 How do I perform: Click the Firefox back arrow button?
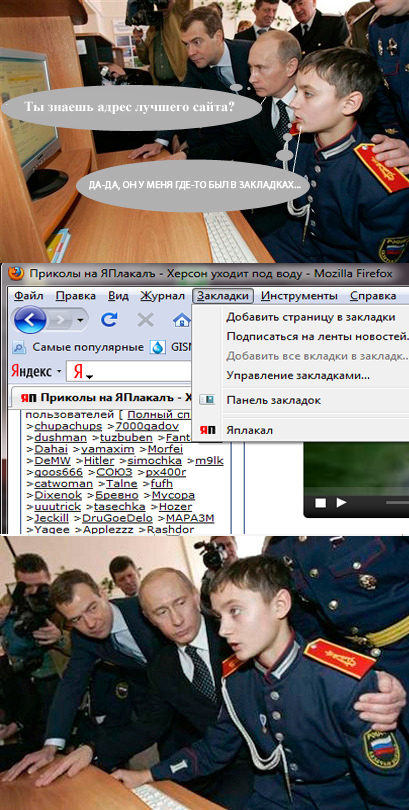(30, 320)
